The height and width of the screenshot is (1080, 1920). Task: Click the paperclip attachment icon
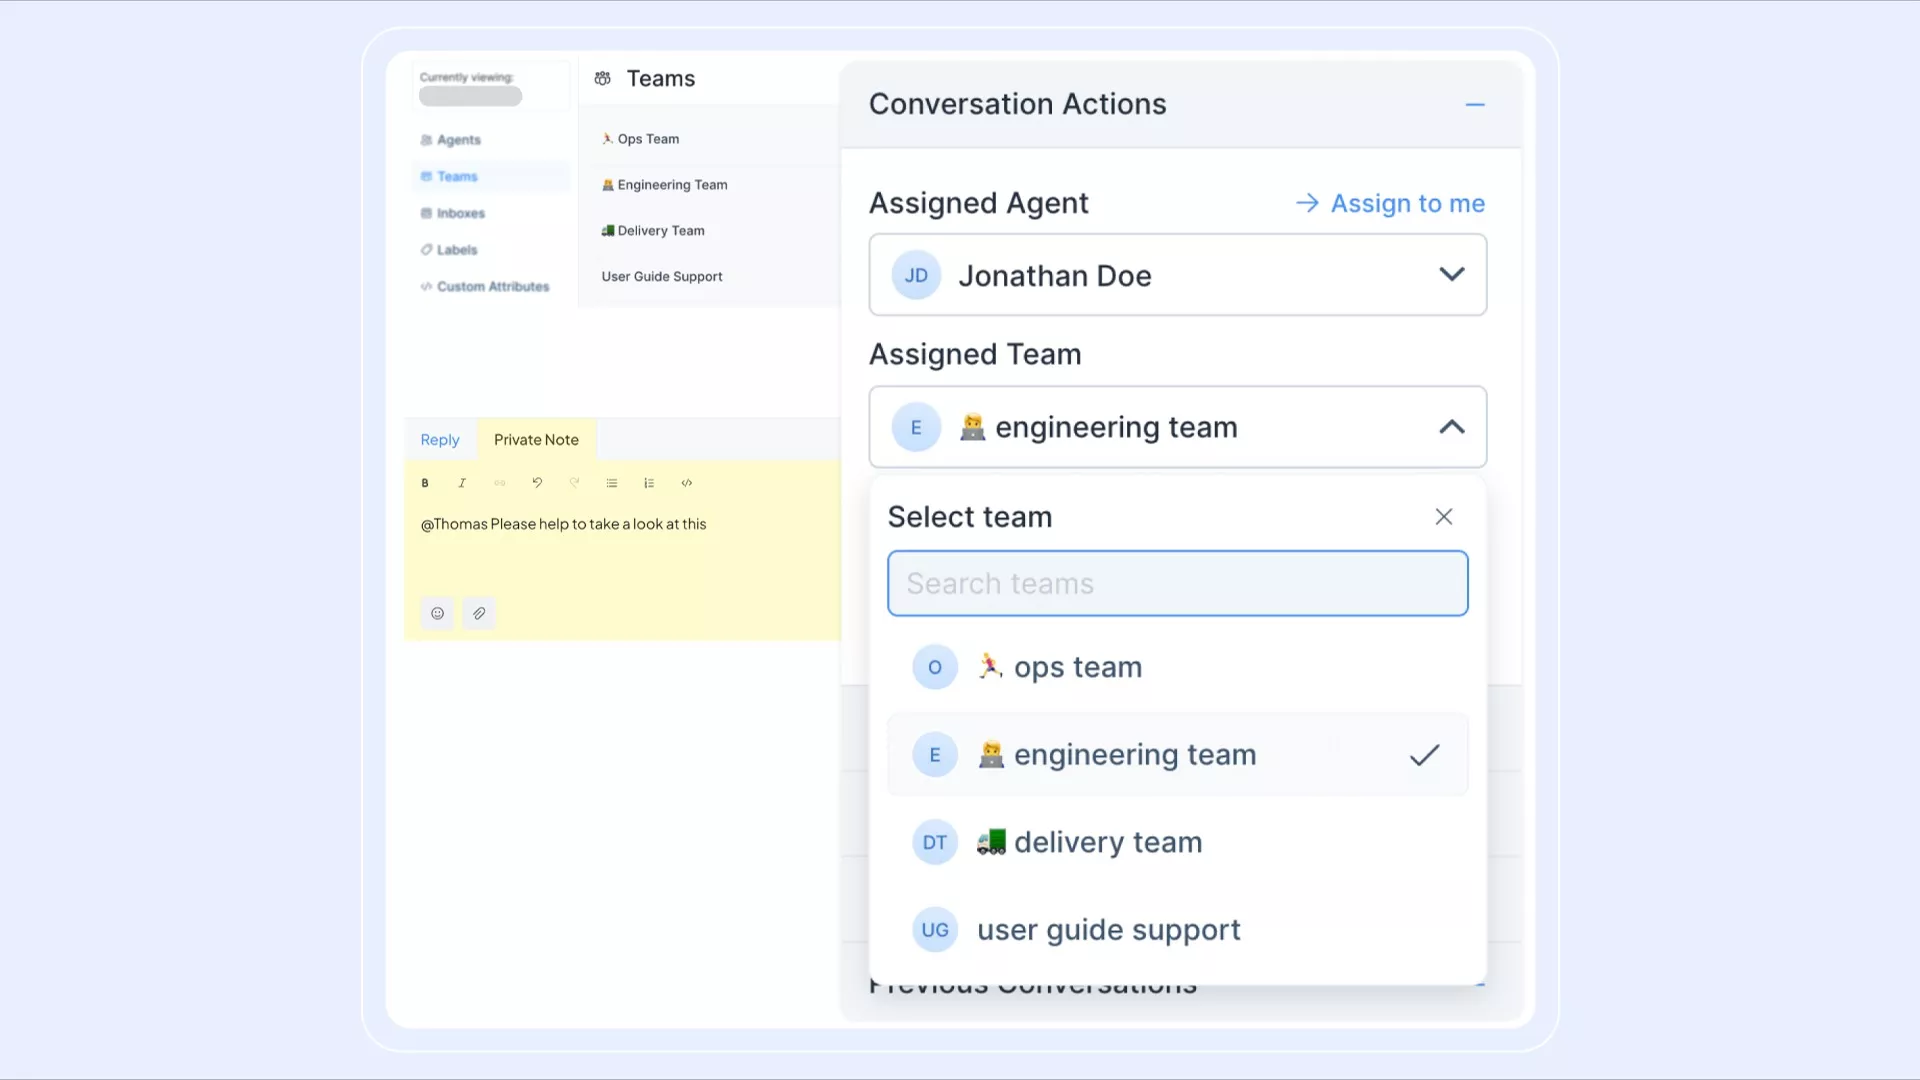pyautogui.click(x=479, y=614)
